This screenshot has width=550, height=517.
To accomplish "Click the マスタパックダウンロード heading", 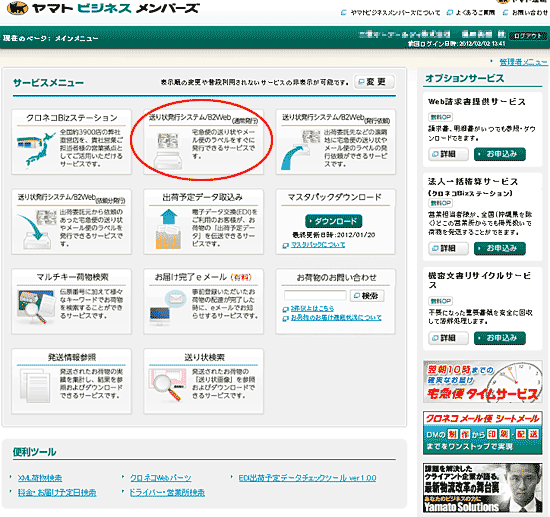I will coord(334,197).
